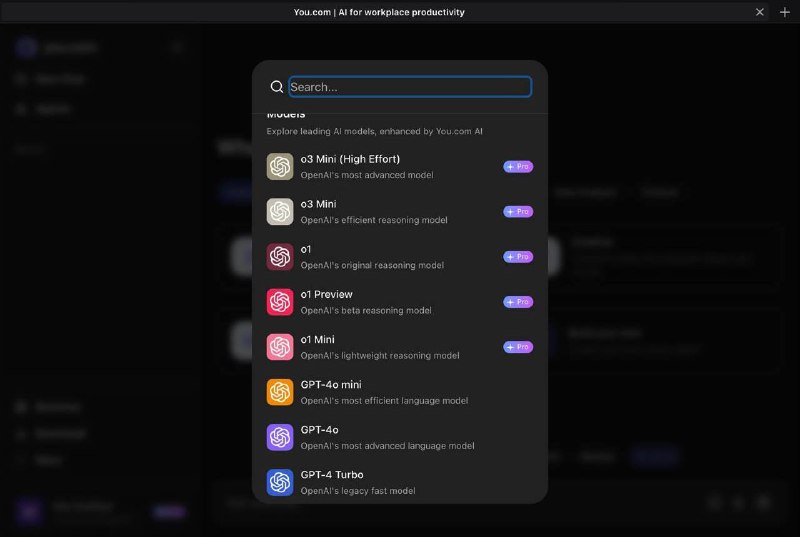Click the pink o1 Mini model icon
Screen dimensions: 800x537
[x=280, y=347]
